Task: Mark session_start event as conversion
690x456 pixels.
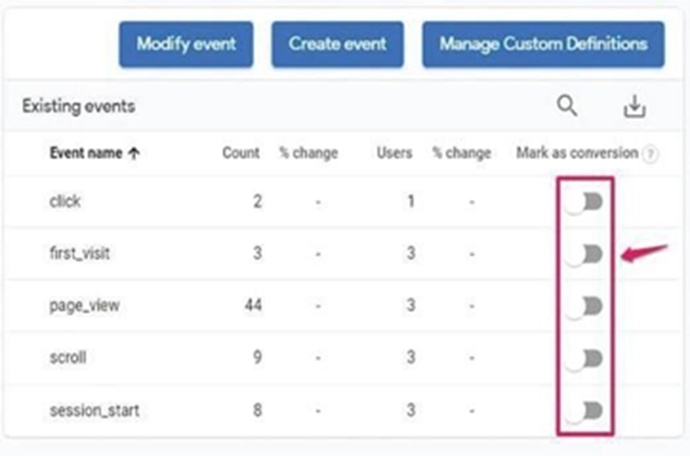Action: coord(584,411)
